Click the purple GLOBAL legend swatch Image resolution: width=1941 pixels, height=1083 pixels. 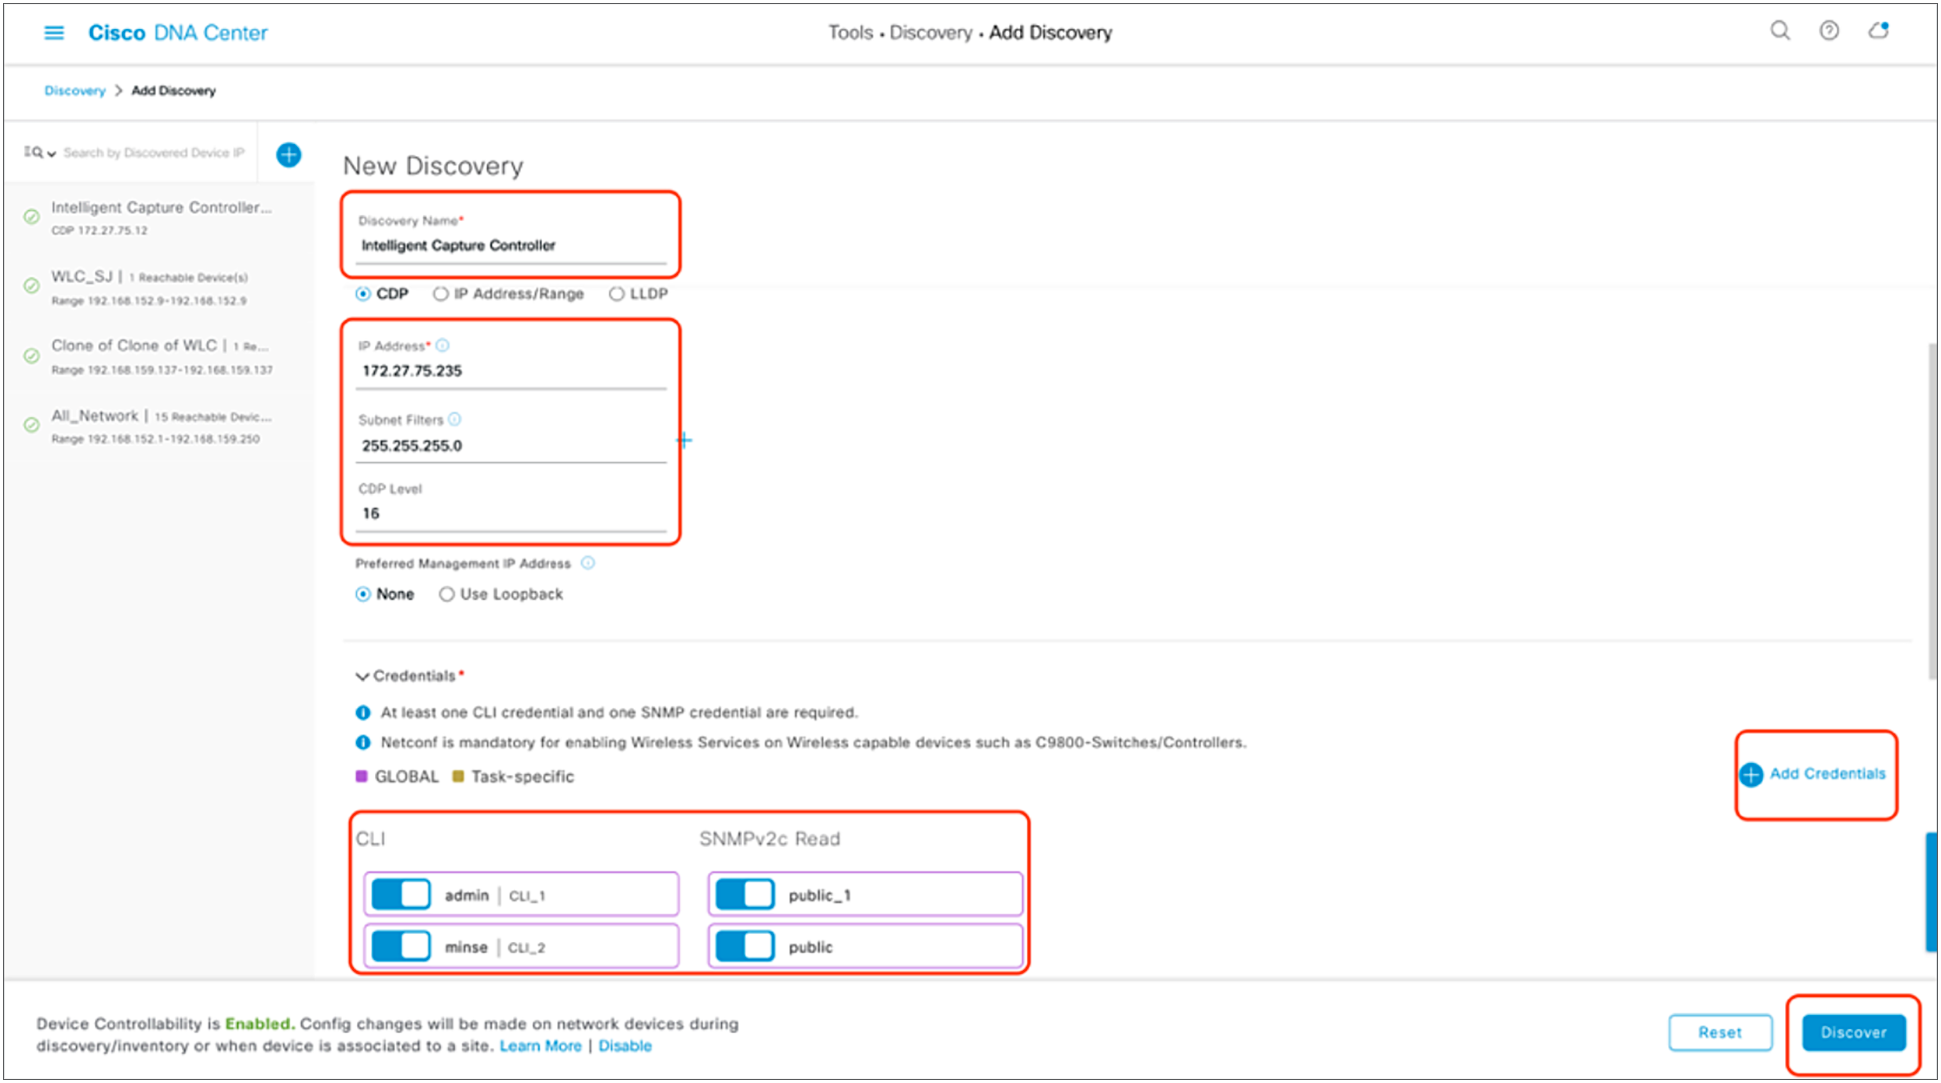click(361, 777)
